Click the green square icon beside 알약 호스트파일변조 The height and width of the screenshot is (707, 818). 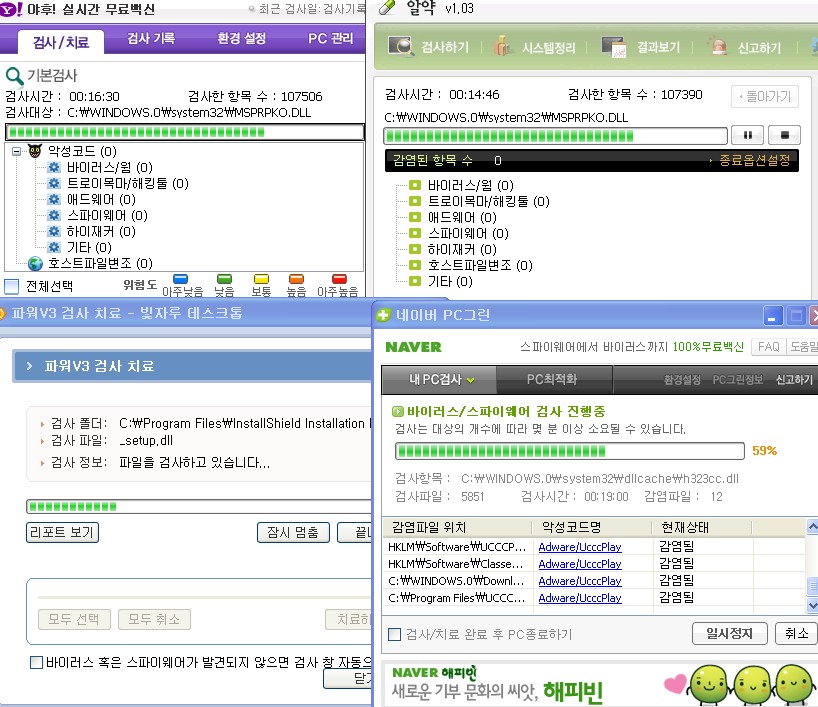[x=415, y=265]
